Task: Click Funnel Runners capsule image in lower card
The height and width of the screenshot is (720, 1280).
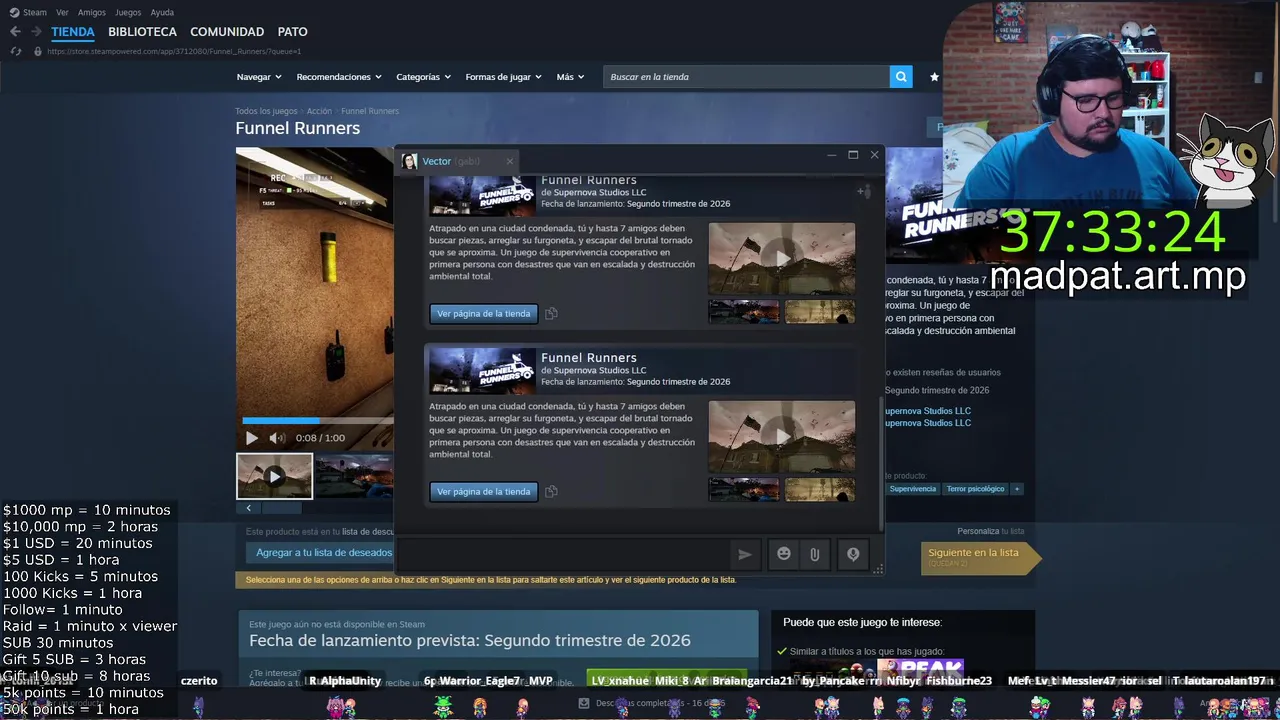Action: (482, 371)
